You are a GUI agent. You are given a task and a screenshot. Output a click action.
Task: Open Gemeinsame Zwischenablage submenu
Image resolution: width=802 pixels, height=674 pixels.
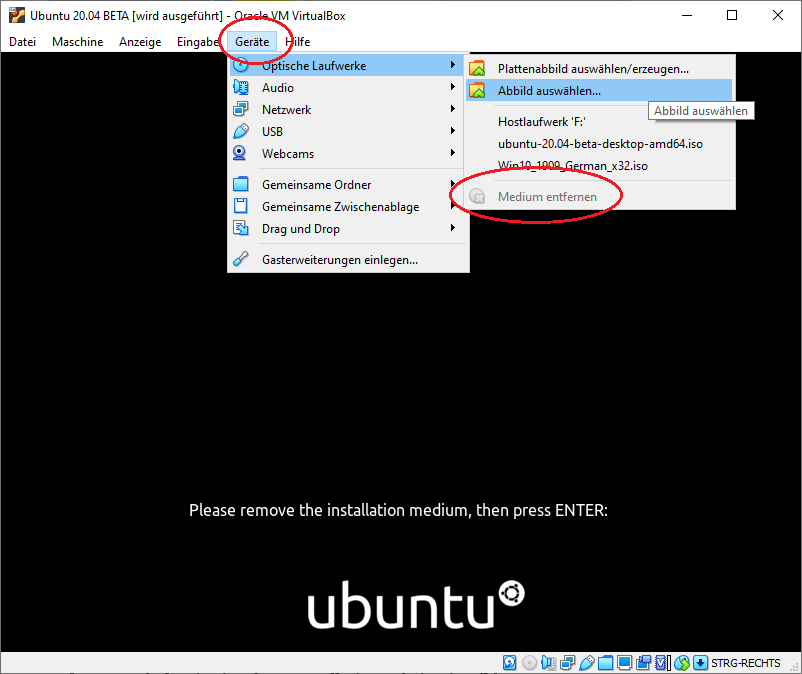pos(340,207)
